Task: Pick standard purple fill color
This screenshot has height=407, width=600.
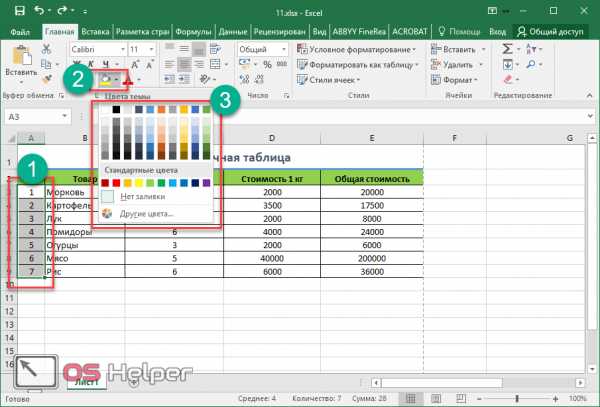Action: (207, 183)
